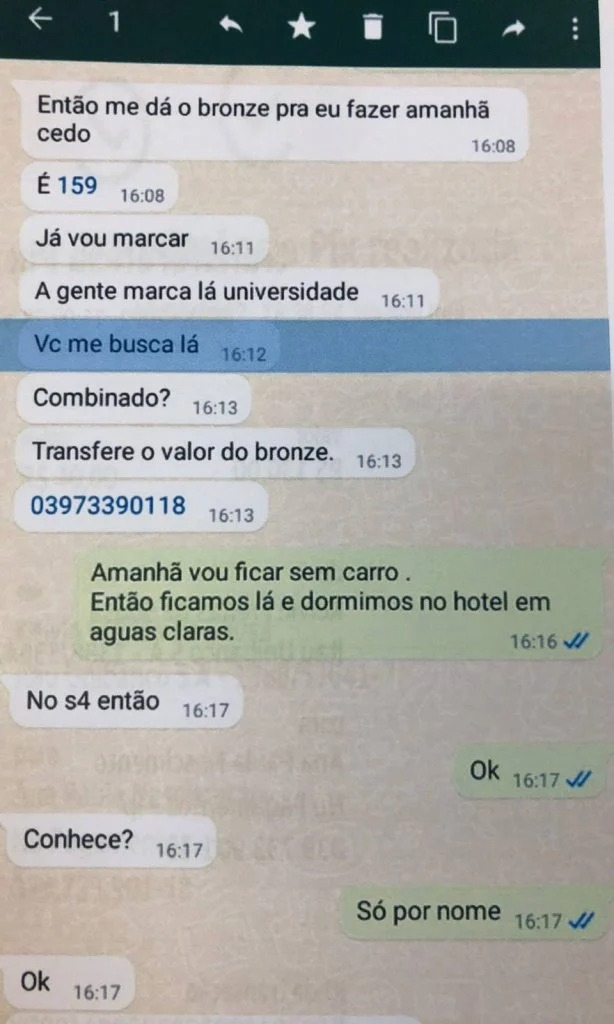Select message 'No s4 então'
This screenshot has height=1024, width=614.
pos(126,702)
